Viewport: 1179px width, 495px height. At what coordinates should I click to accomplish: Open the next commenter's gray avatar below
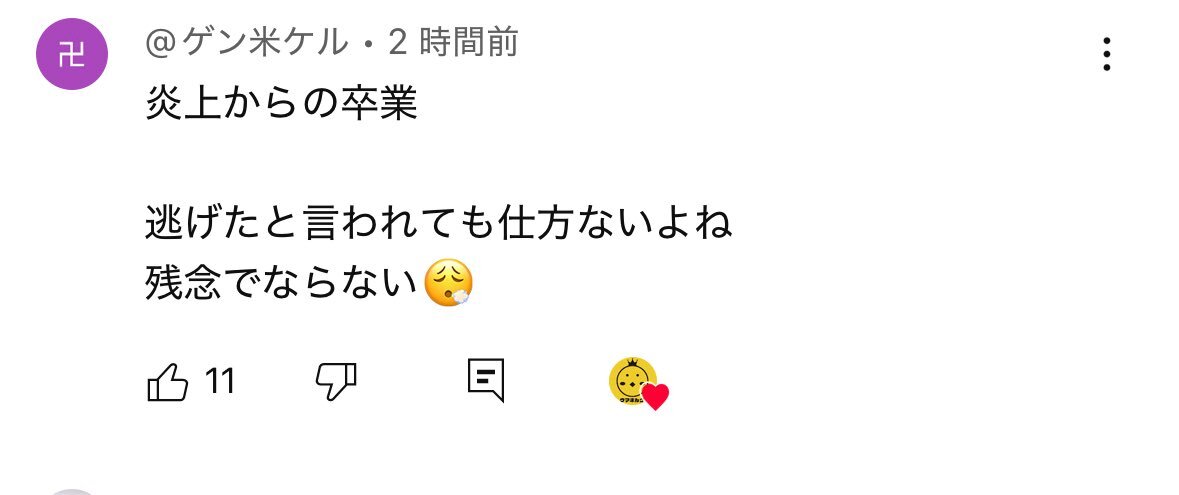(72, 492)
